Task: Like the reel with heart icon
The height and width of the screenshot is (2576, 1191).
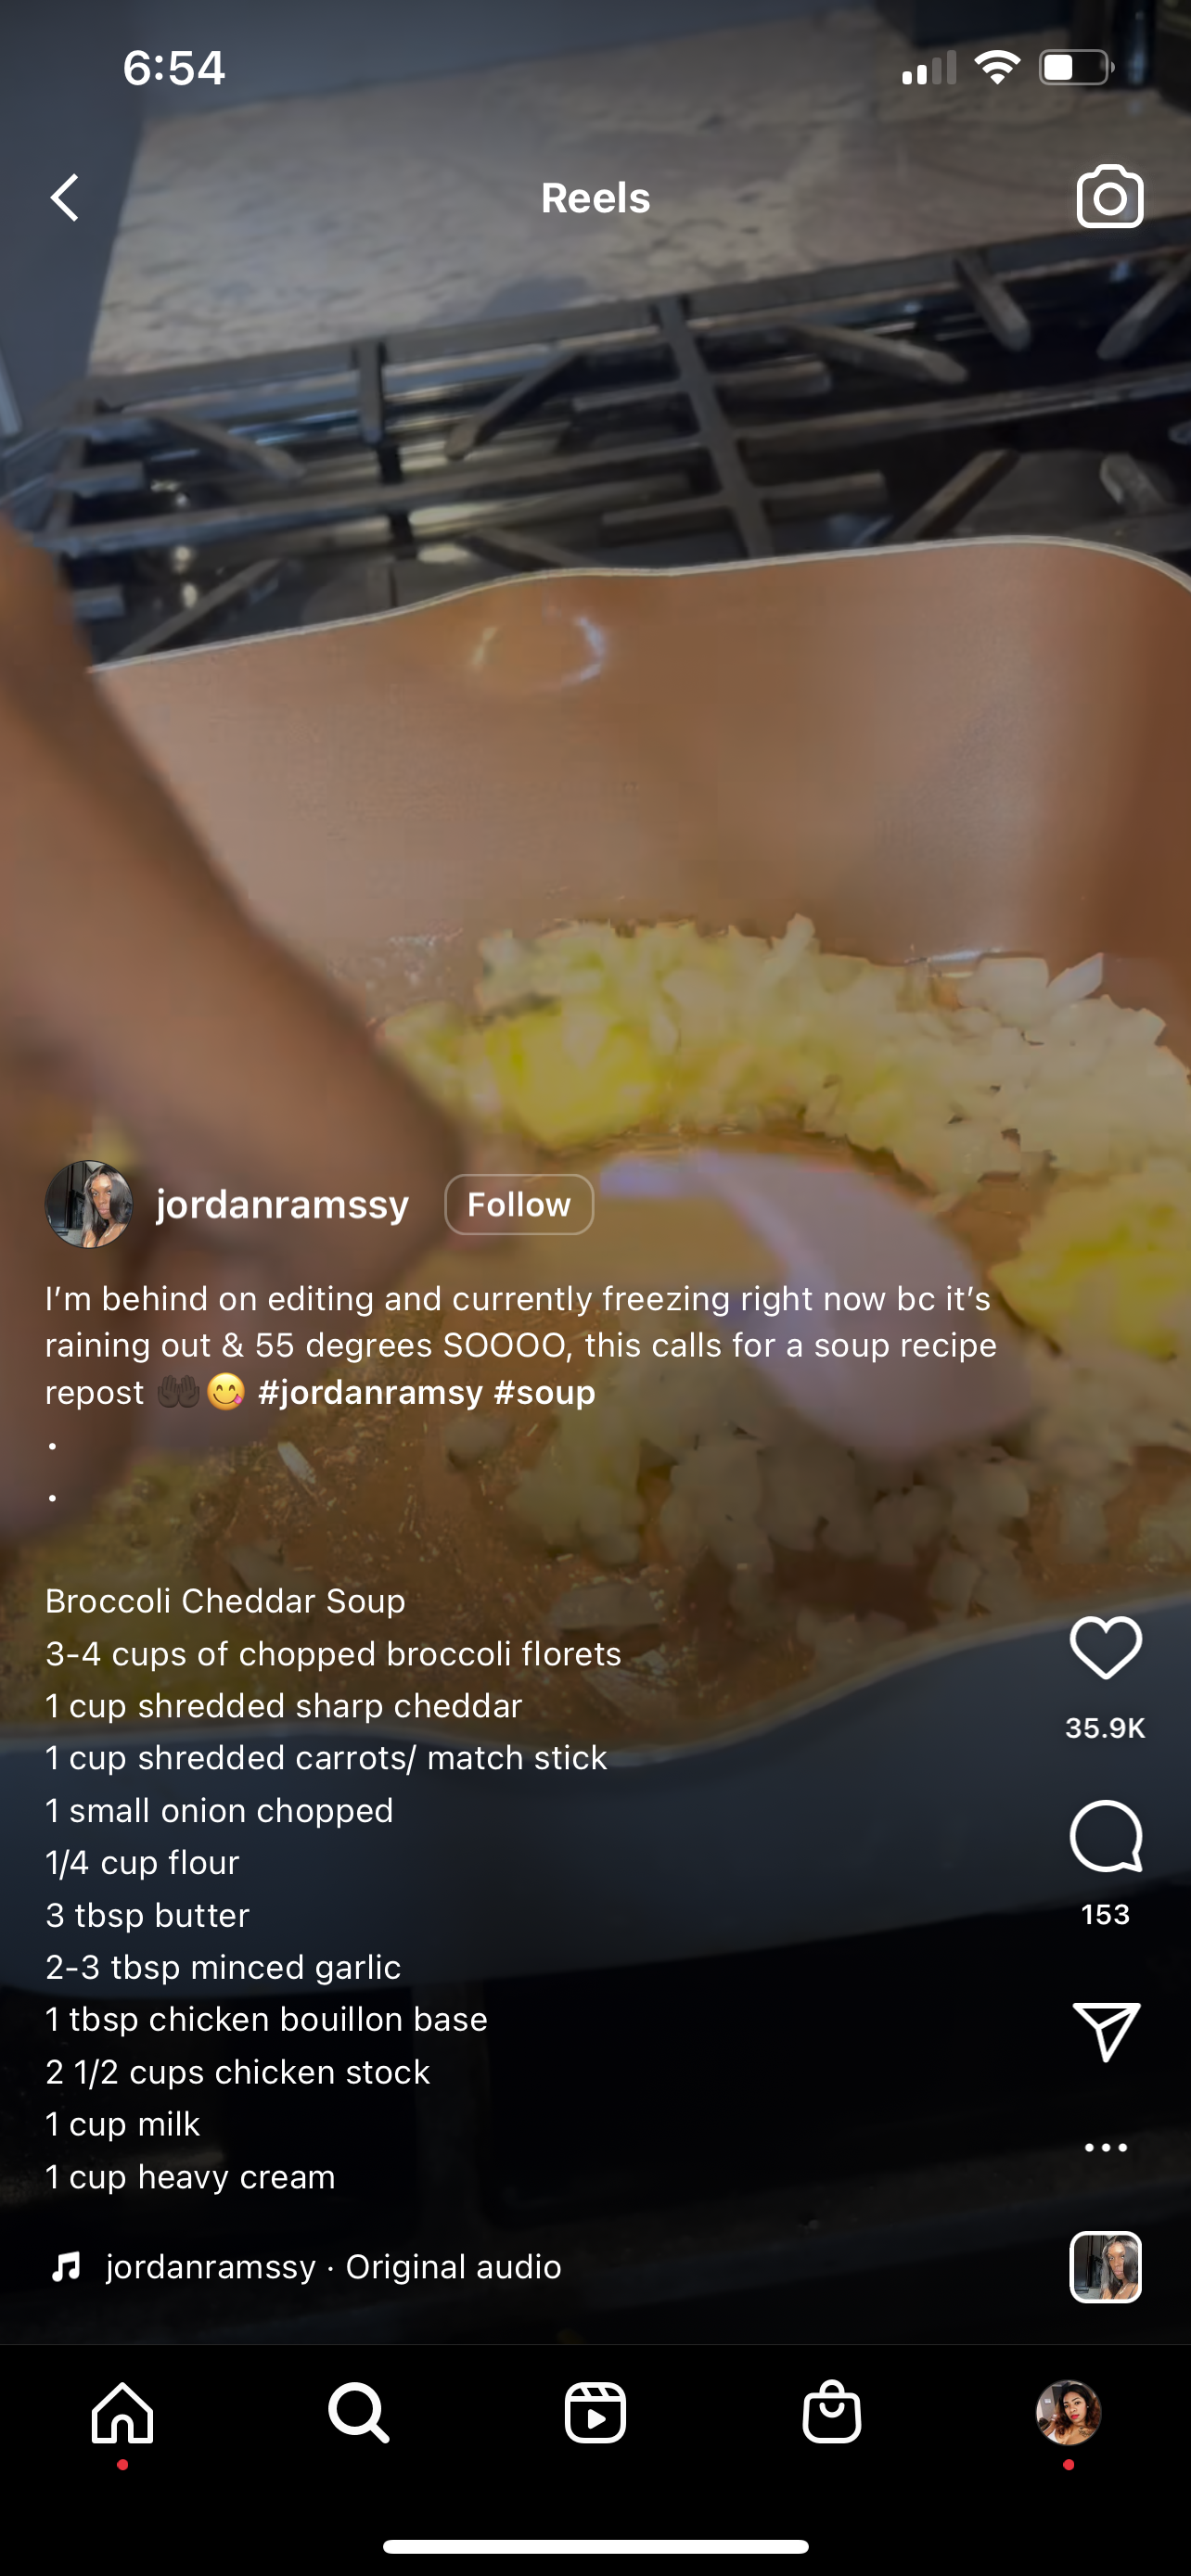Action: tap(1105, 1648)
